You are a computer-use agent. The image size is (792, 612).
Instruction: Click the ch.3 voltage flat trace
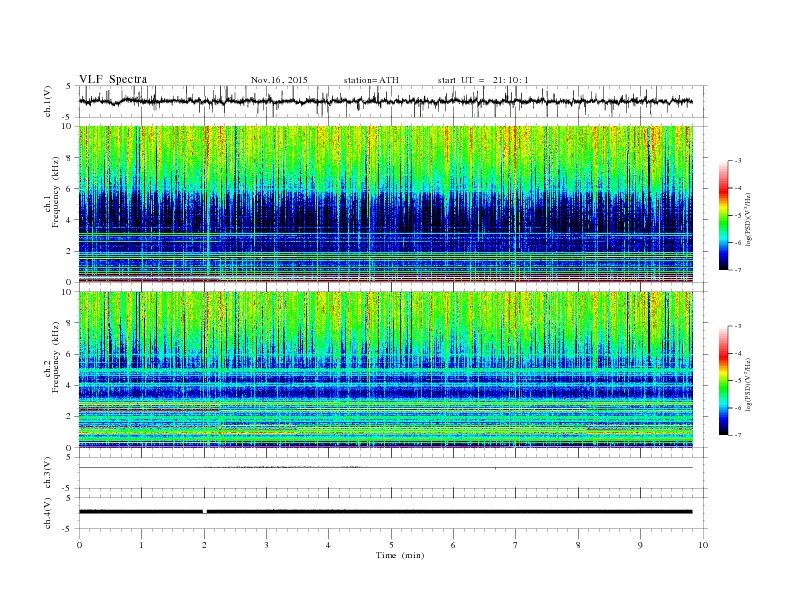(385, 468)
